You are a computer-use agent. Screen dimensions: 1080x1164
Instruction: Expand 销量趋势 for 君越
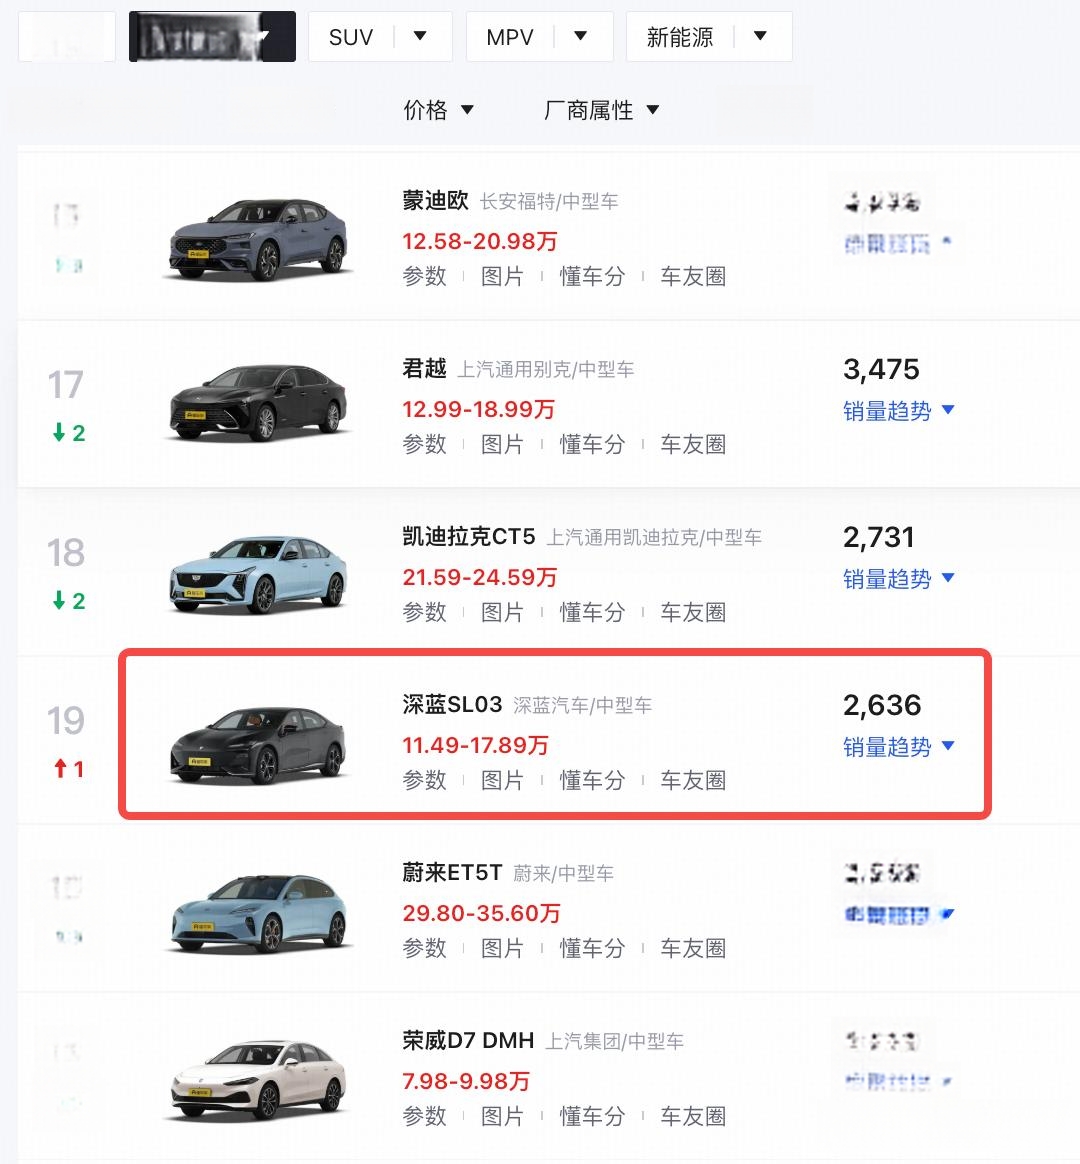[x=898, y=411]
